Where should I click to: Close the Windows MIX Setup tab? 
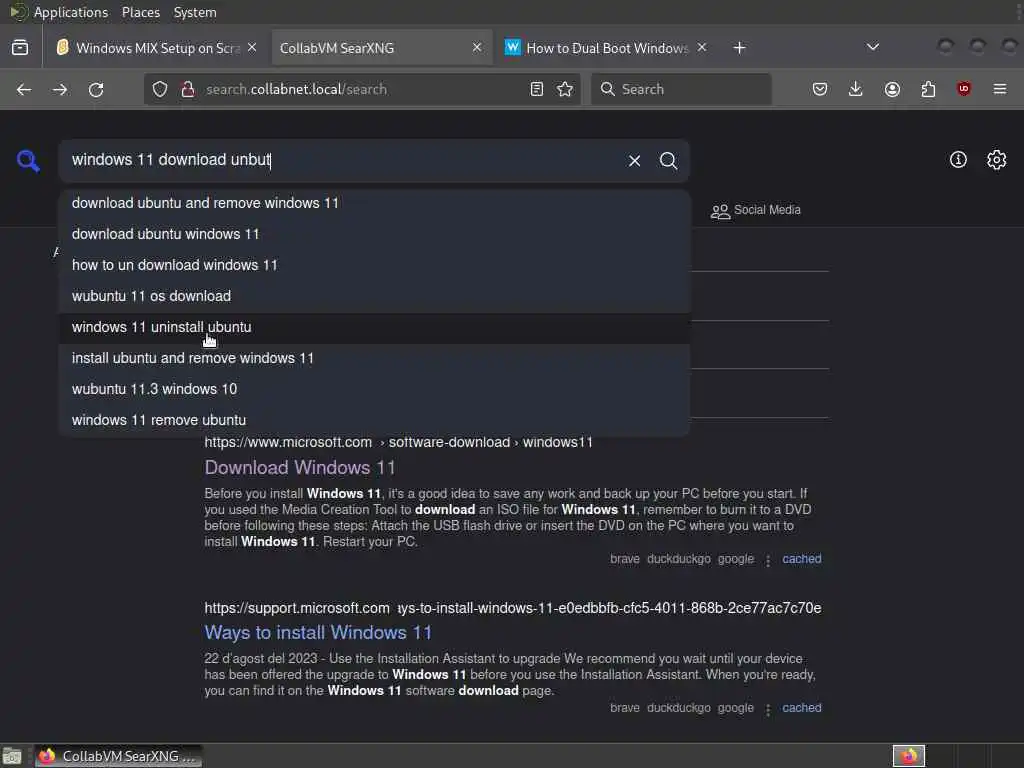252,48
